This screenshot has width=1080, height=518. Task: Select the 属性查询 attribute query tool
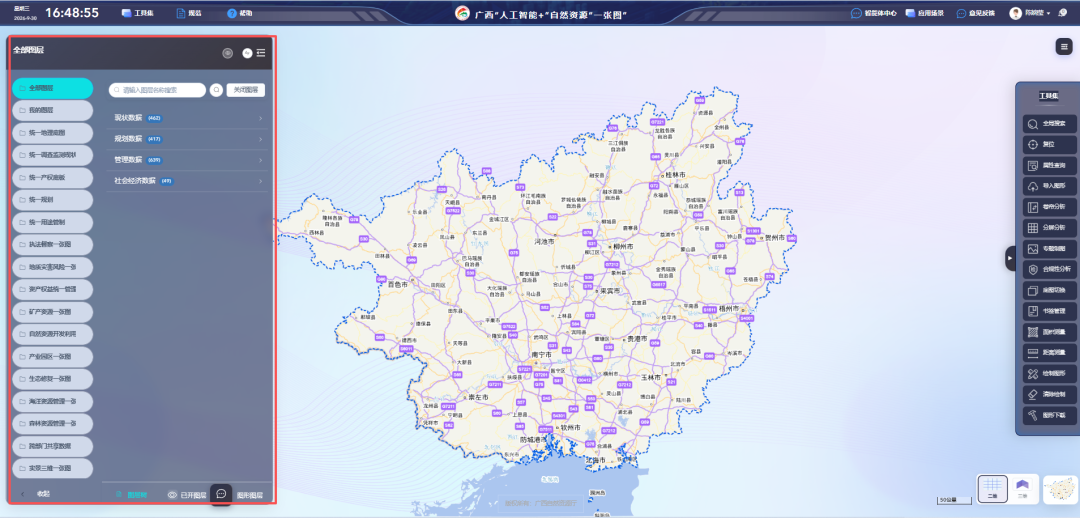(x=1049, y=166)
